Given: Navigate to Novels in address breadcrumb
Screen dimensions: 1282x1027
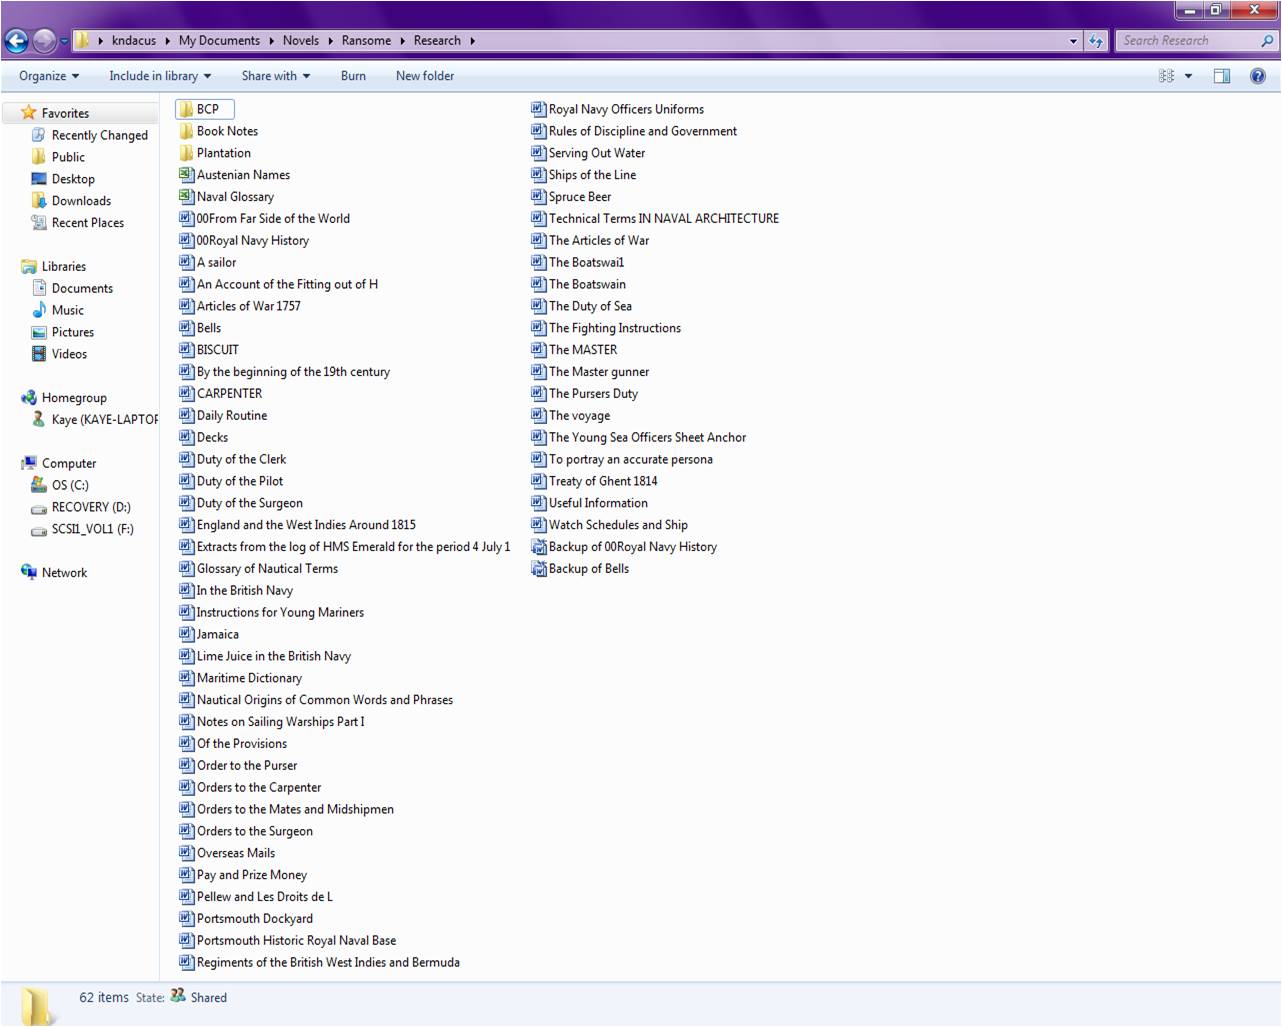Looking at the screenshot, I should coord(300,41).
